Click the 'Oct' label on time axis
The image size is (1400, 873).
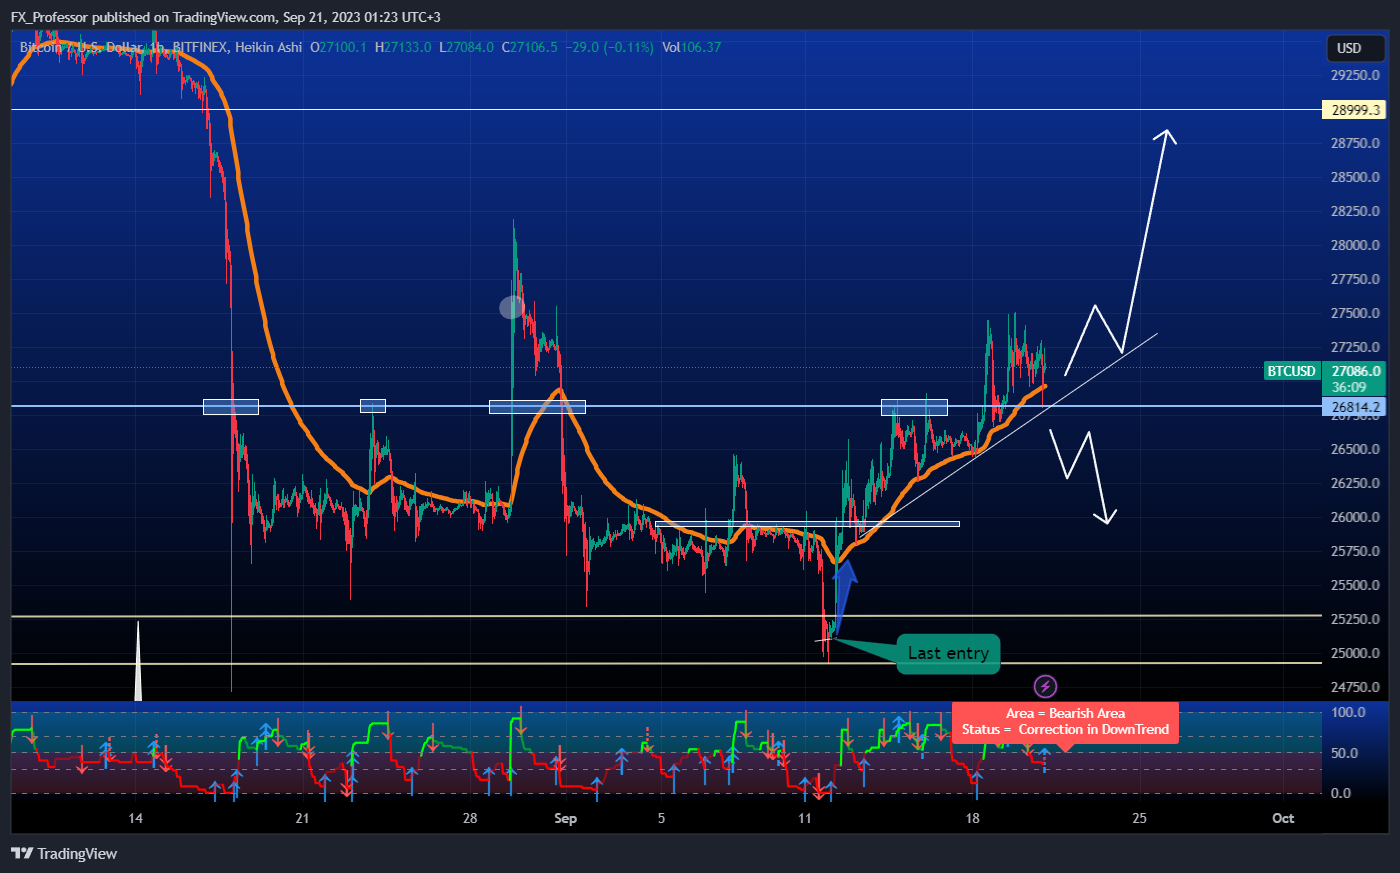point(1283,818)
